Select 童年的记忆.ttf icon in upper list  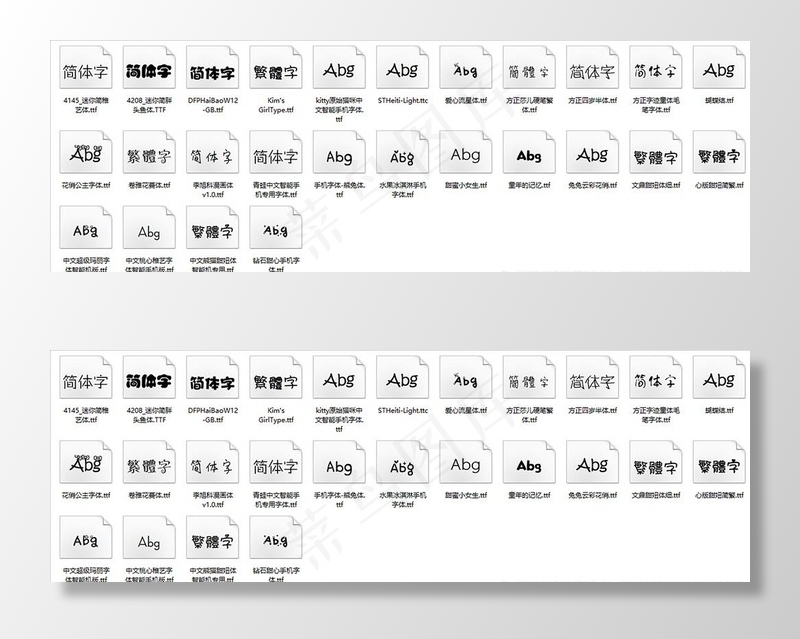pos(529,156)
